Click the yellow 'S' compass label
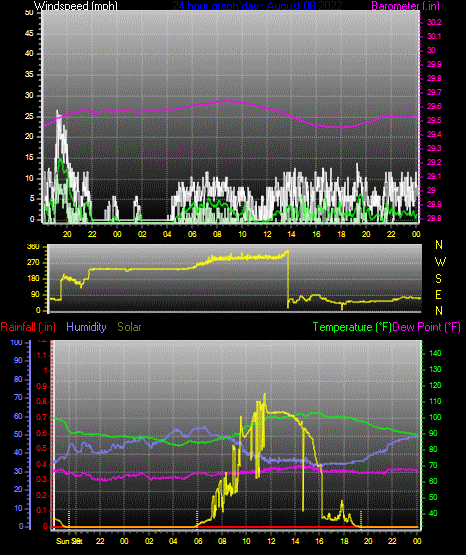The image size is (466, 555). tap(439, 279)
